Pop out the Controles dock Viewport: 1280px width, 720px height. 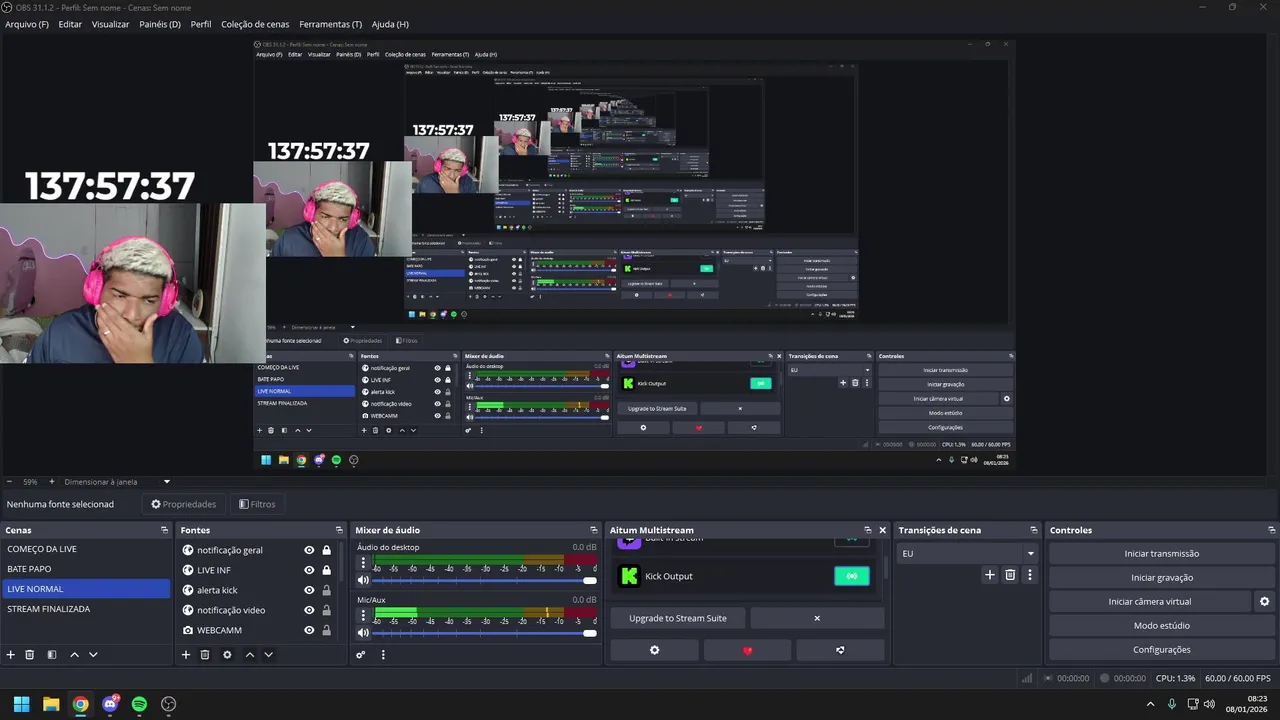click(1271, 530)
